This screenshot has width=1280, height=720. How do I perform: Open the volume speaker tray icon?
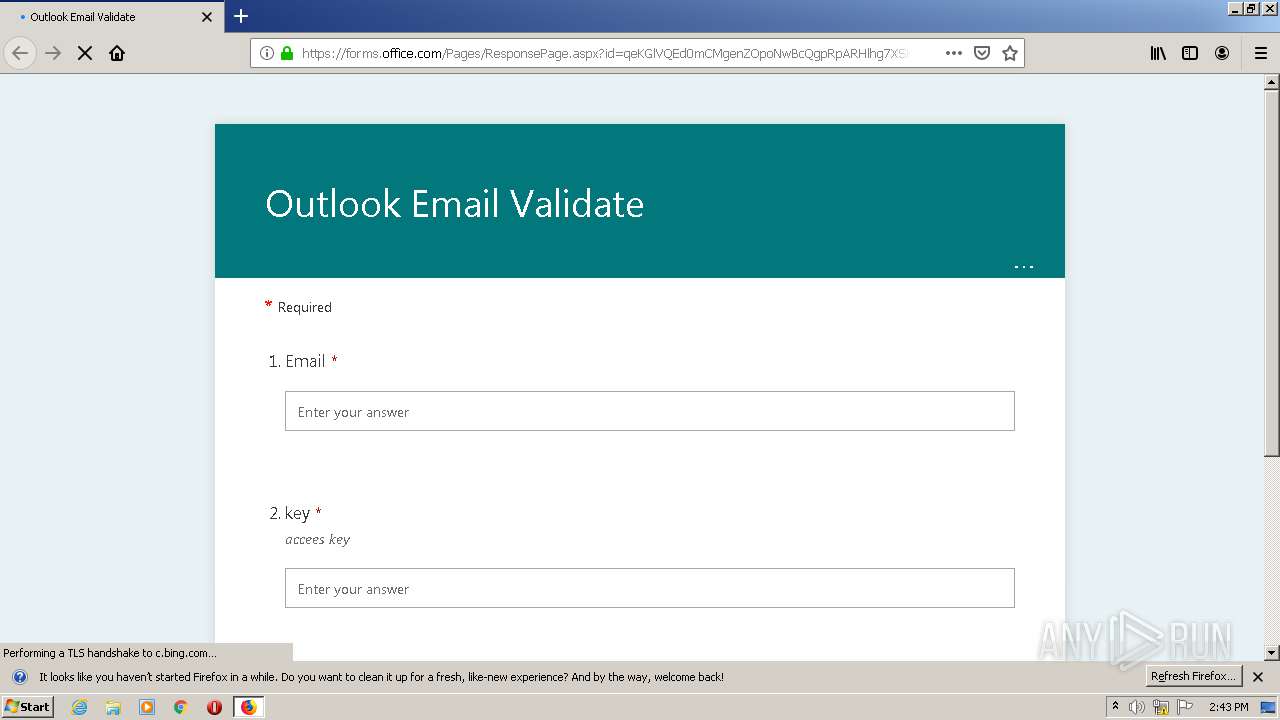click(x=1137, y=707)
